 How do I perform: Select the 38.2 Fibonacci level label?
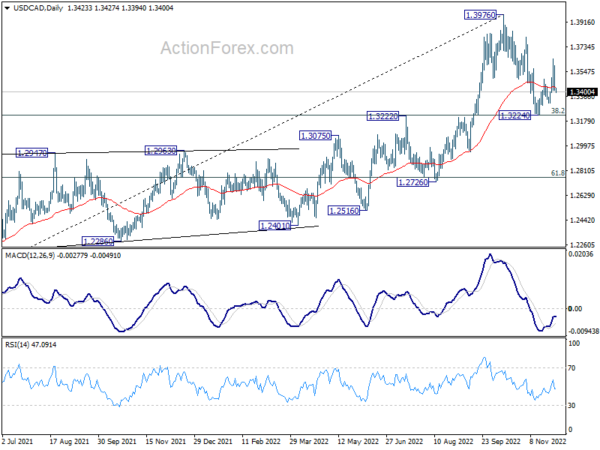(558, 111)
